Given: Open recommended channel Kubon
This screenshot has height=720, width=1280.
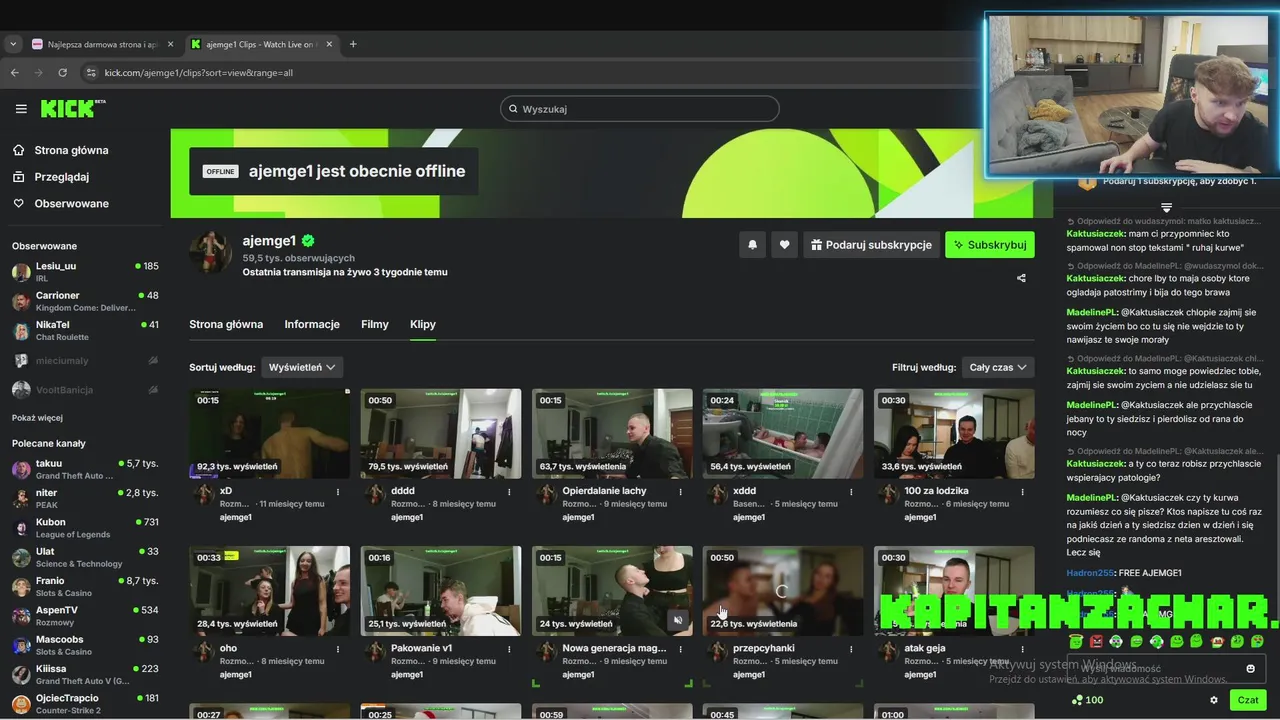Looking at the screenshot, I should click(85, 528).
